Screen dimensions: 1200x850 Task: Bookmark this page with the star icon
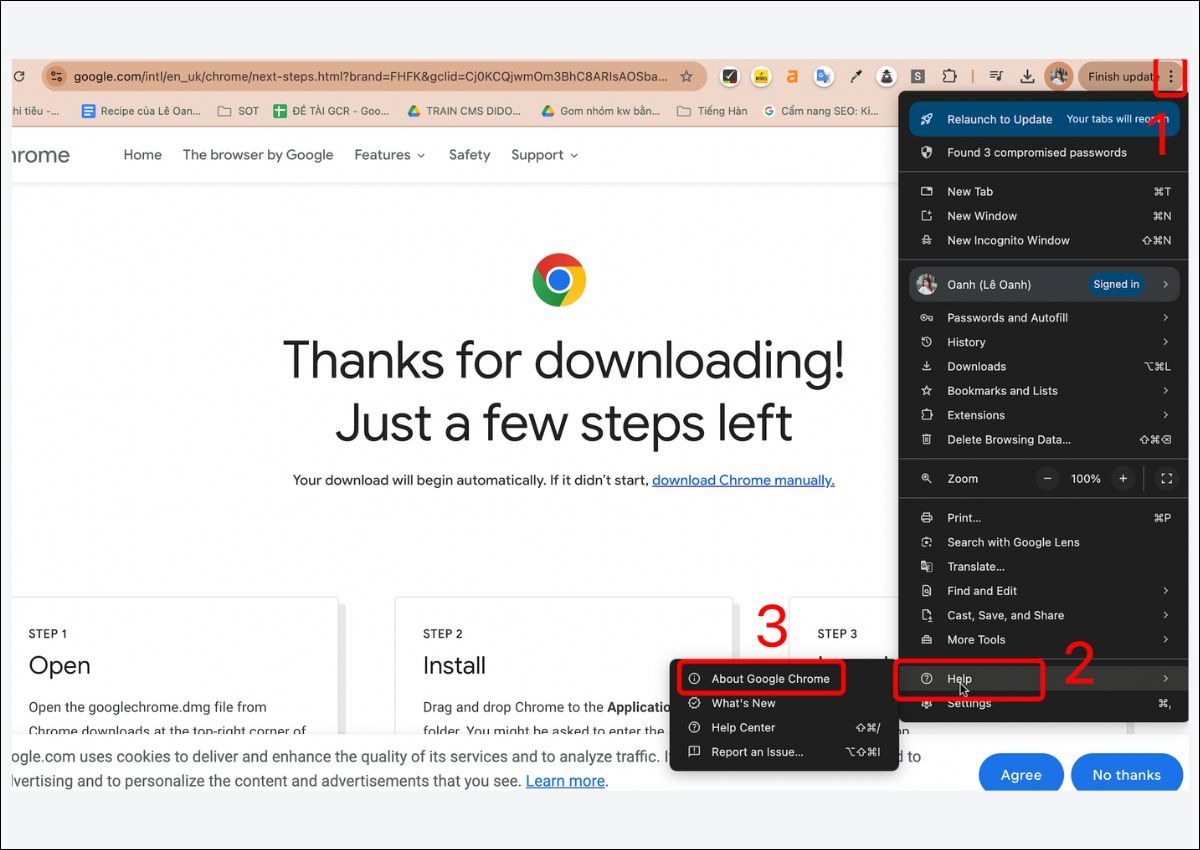(686, 76)
